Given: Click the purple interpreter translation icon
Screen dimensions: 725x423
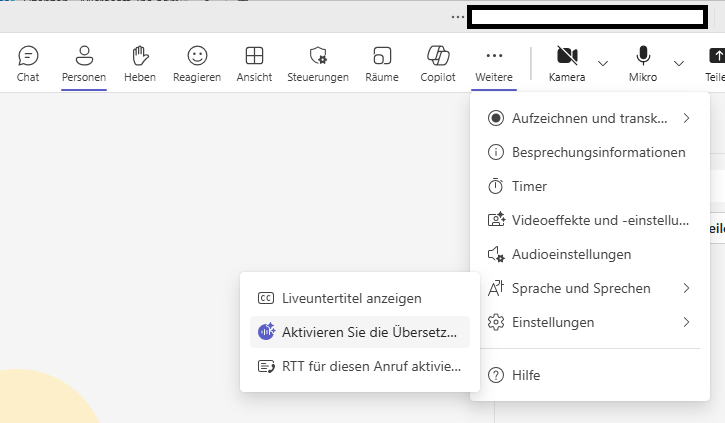Looking at the screenshot, I should [266, 331].
